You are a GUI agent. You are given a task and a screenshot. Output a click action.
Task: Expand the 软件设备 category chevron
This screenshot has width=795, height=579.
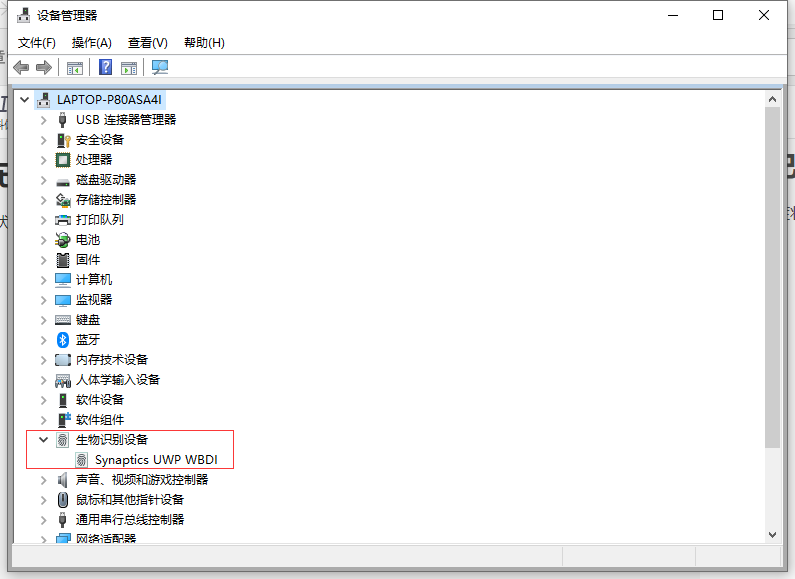click(x=44, y=400)
